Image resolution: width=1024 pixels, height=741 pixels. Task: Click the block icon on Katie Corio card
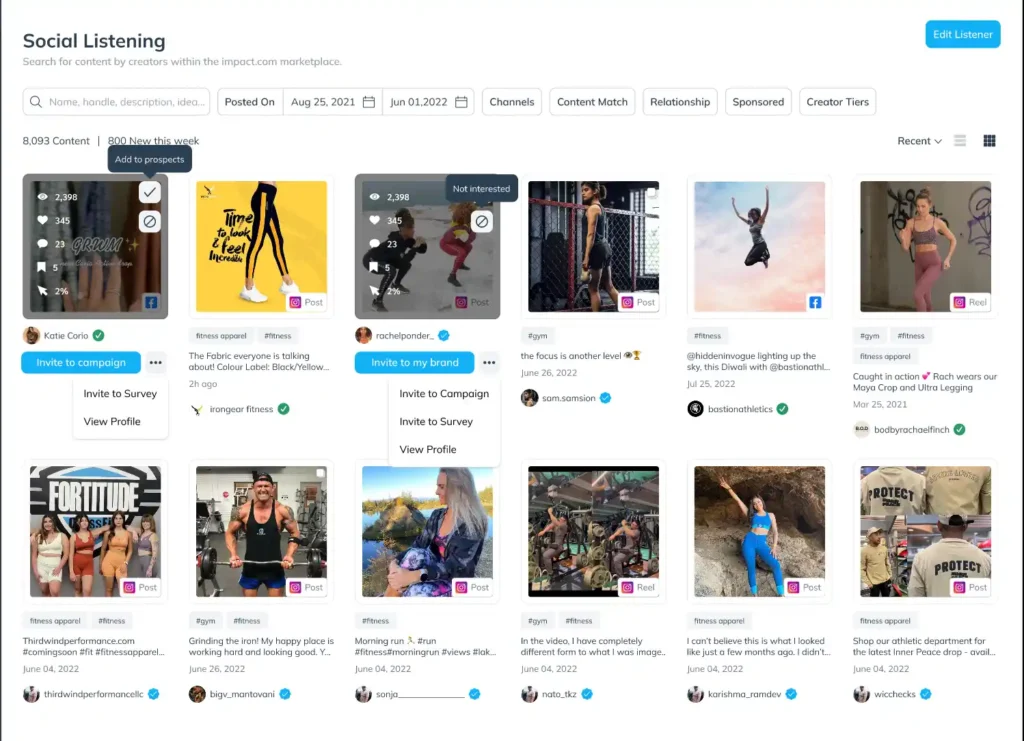click(149, 221)
